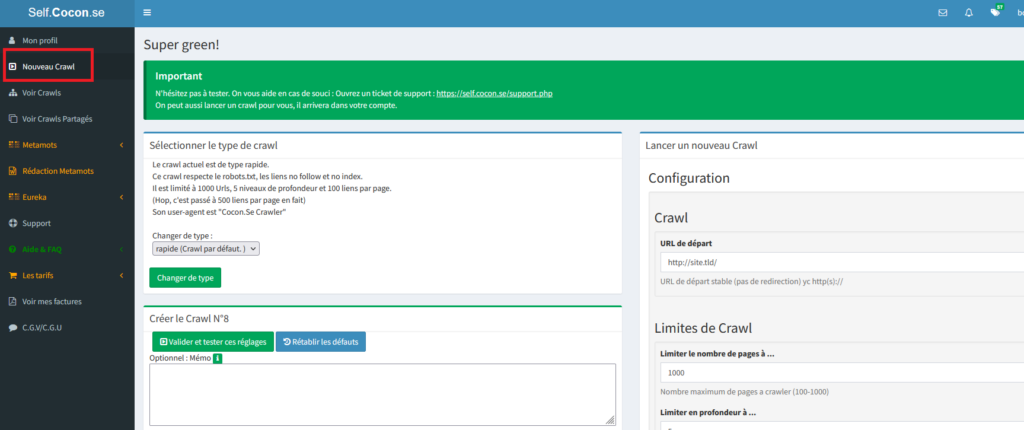The image size is (1024, 430).
Task: Click inside the Mémo text area
Action: coord(381,394)
